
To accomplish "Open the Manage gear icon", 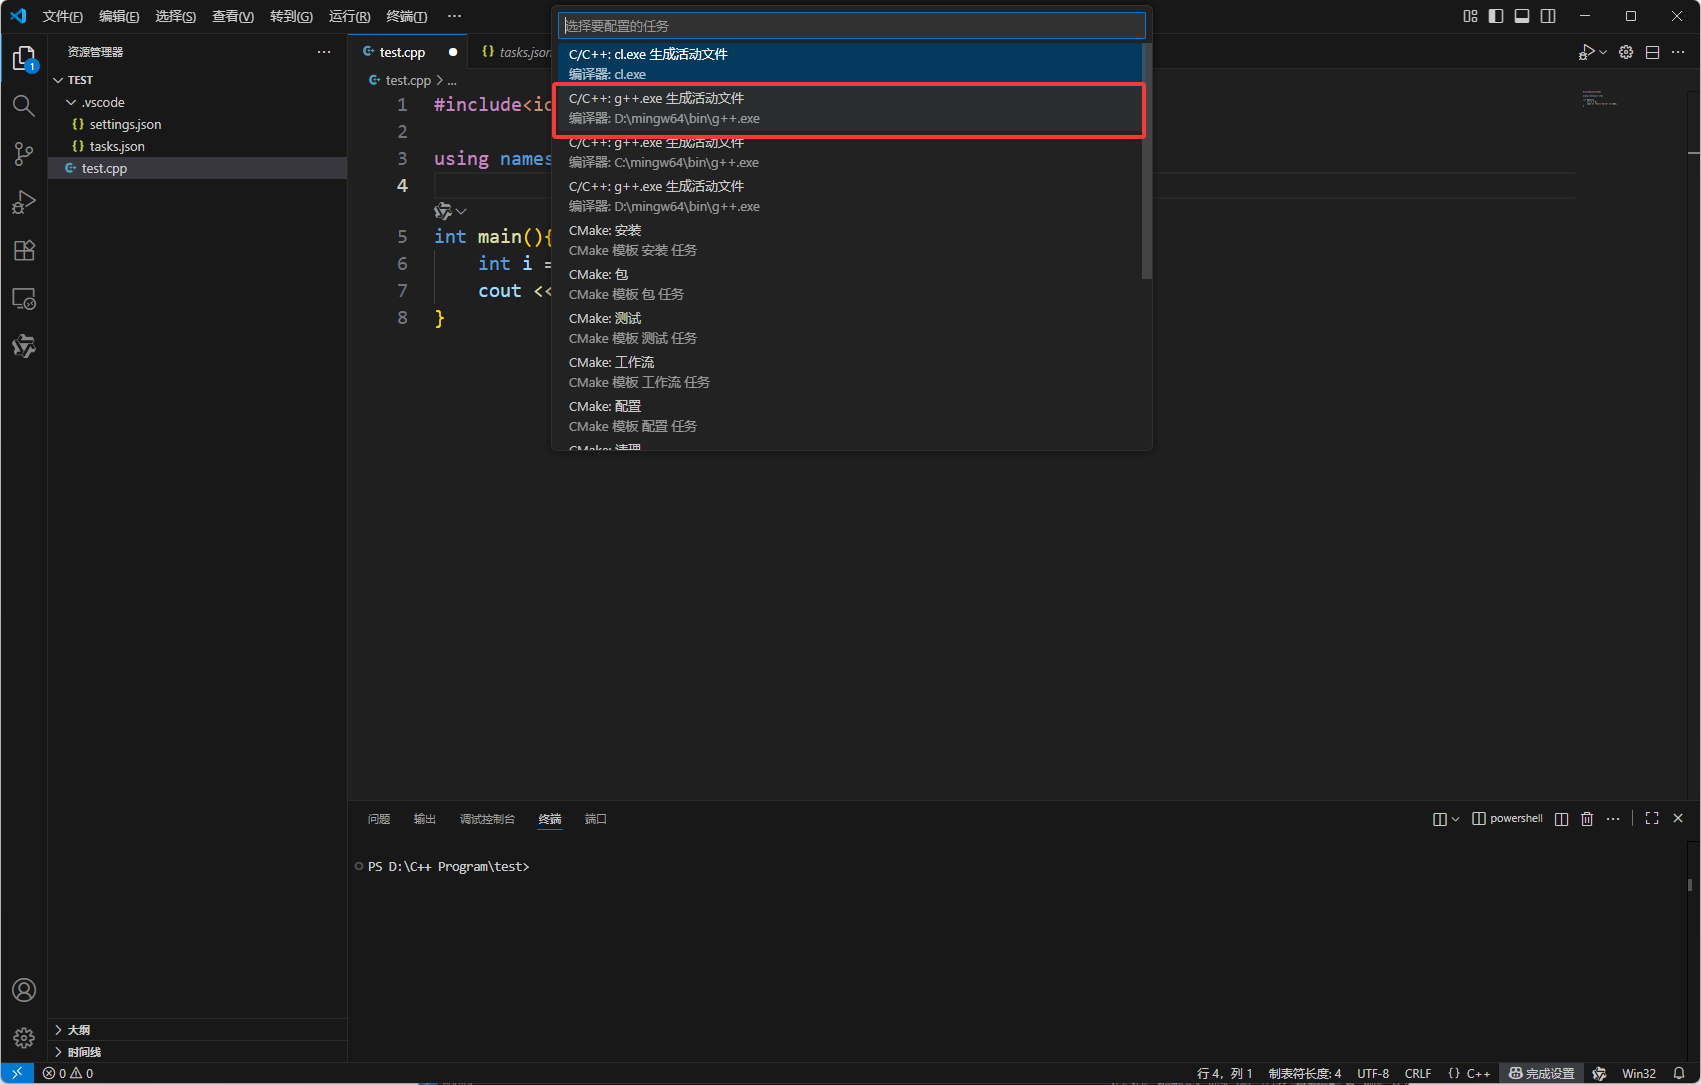I will [24, 1038].
